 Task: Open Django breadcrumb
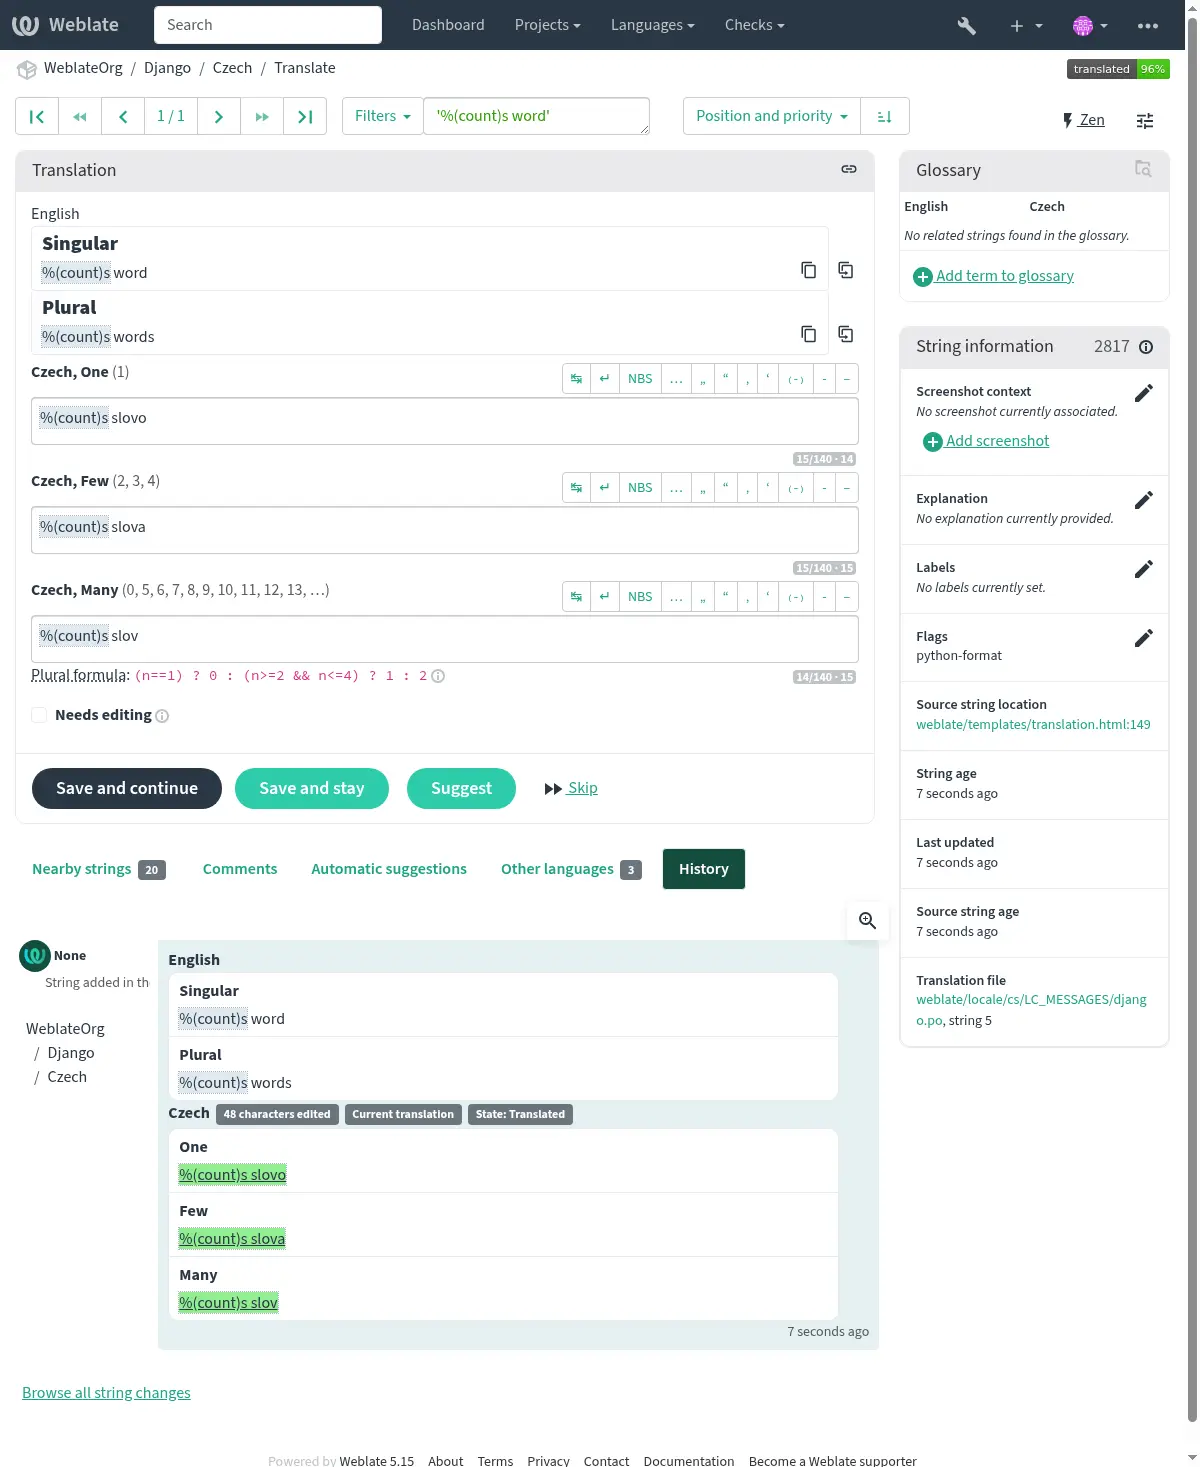(x=167, y=68)
